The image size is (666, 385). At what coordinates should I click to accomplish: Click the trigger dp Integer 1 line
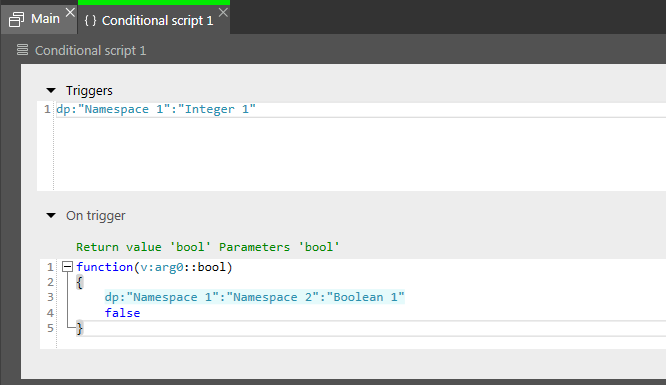point(156,109)
